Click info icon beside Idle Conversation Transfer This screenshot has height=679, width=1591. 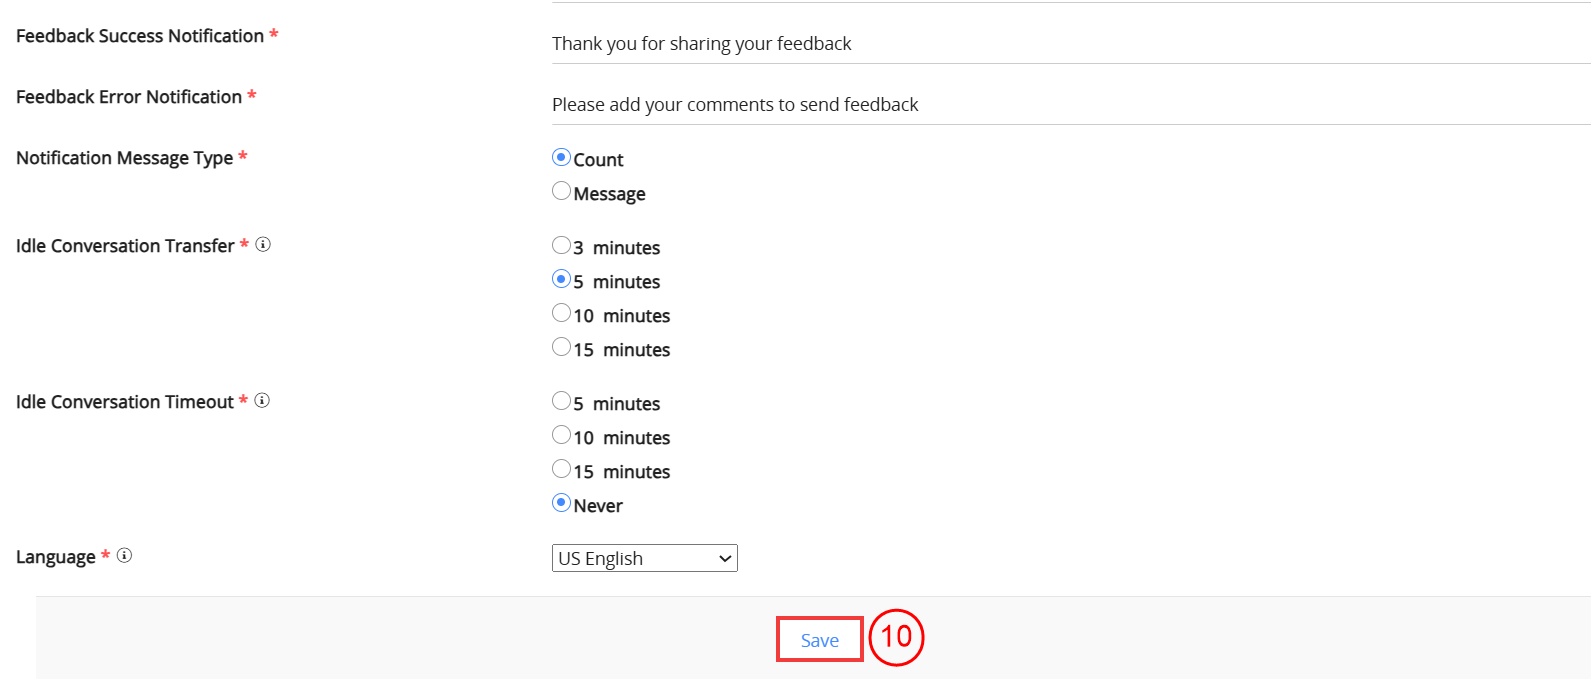click(263, 244)
